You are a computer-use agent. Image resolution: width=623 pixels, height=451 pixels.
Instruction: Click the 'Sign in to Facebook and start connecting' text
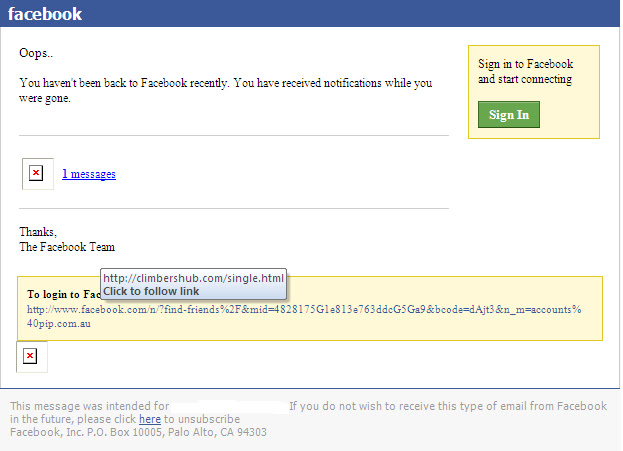point(525,72)
